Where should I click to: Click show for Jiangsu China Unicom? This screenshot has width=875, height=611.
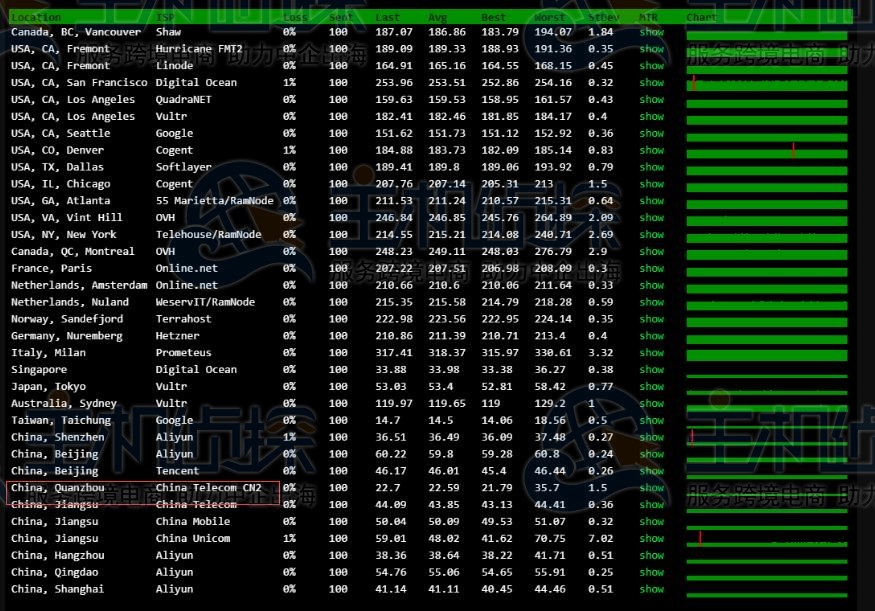(651, 538)
